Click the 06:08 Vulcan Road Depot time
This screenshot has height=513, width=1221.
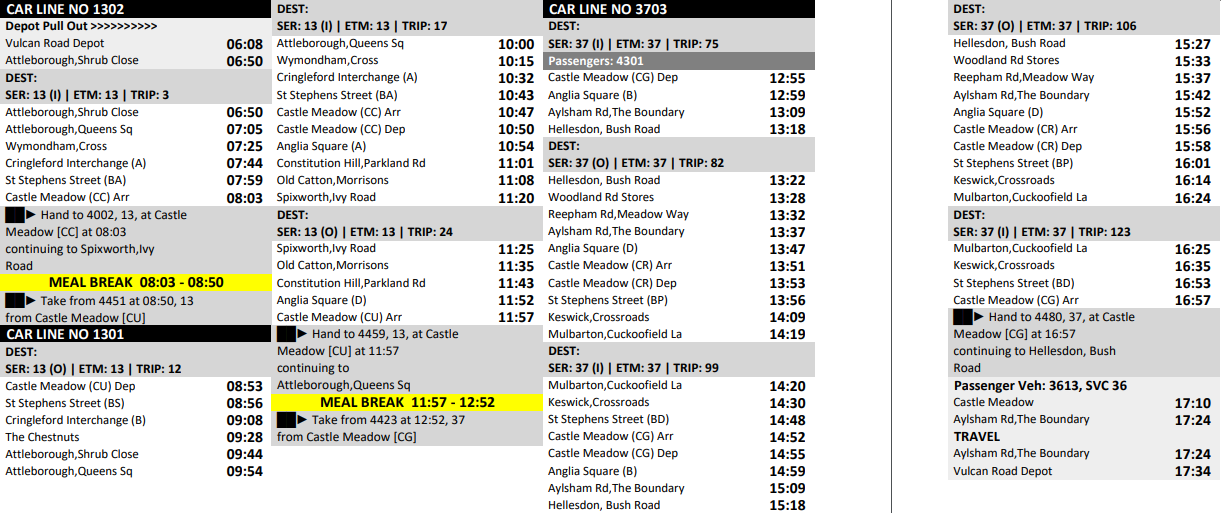(x=244, y=44)
